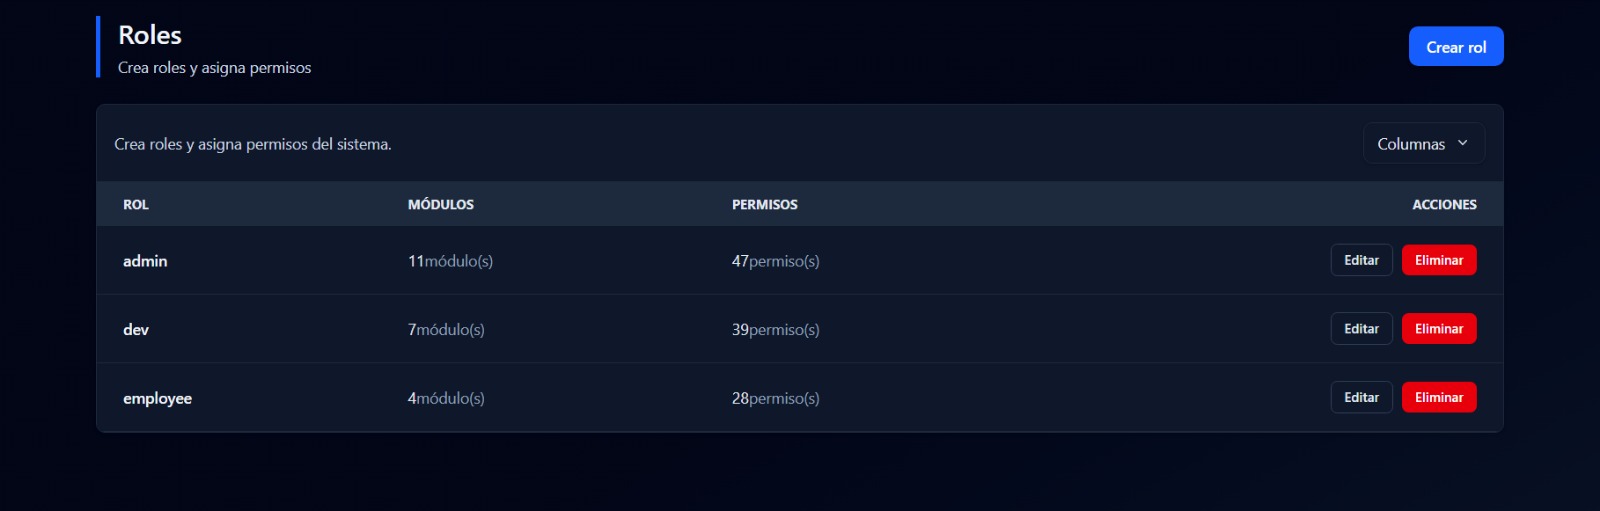This screenshot has height=511, width=1600.
Task: Click the 4 módulo(s) cell
Action: pos(446,398)
